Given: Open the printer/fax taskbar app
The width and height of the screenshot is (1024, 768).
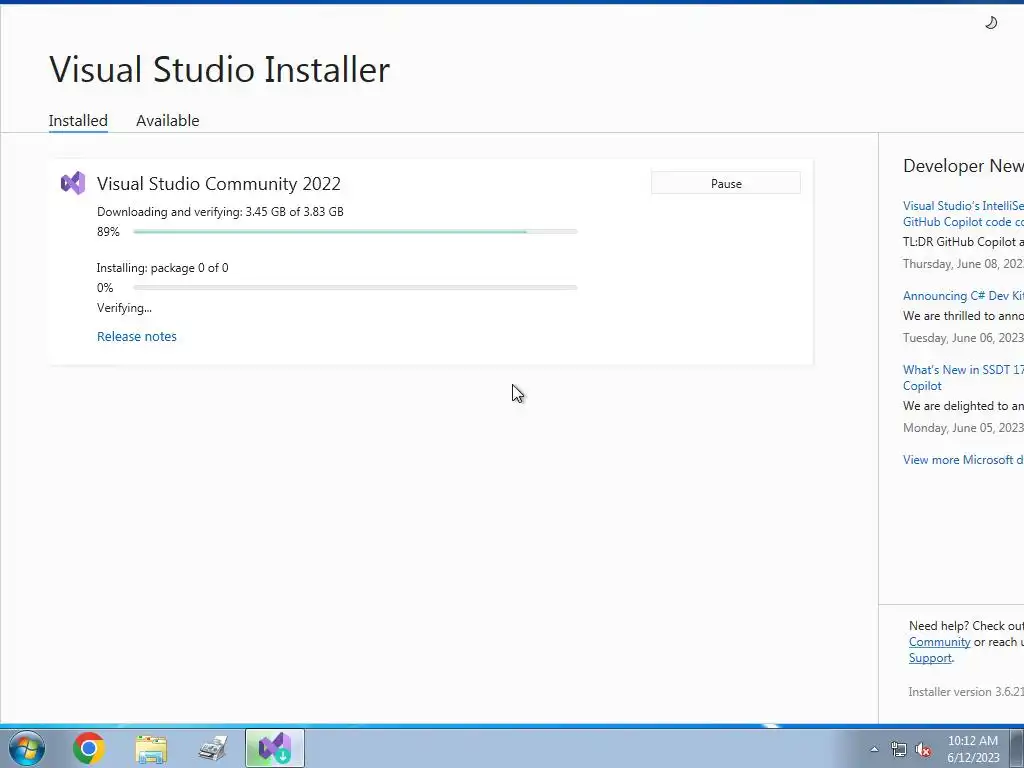Looking at the screenshot, I should click(x=213, y=748).
